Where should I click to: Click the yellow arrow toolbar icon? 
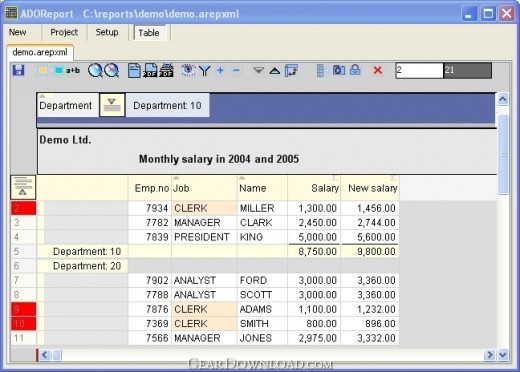coord(42,71)
